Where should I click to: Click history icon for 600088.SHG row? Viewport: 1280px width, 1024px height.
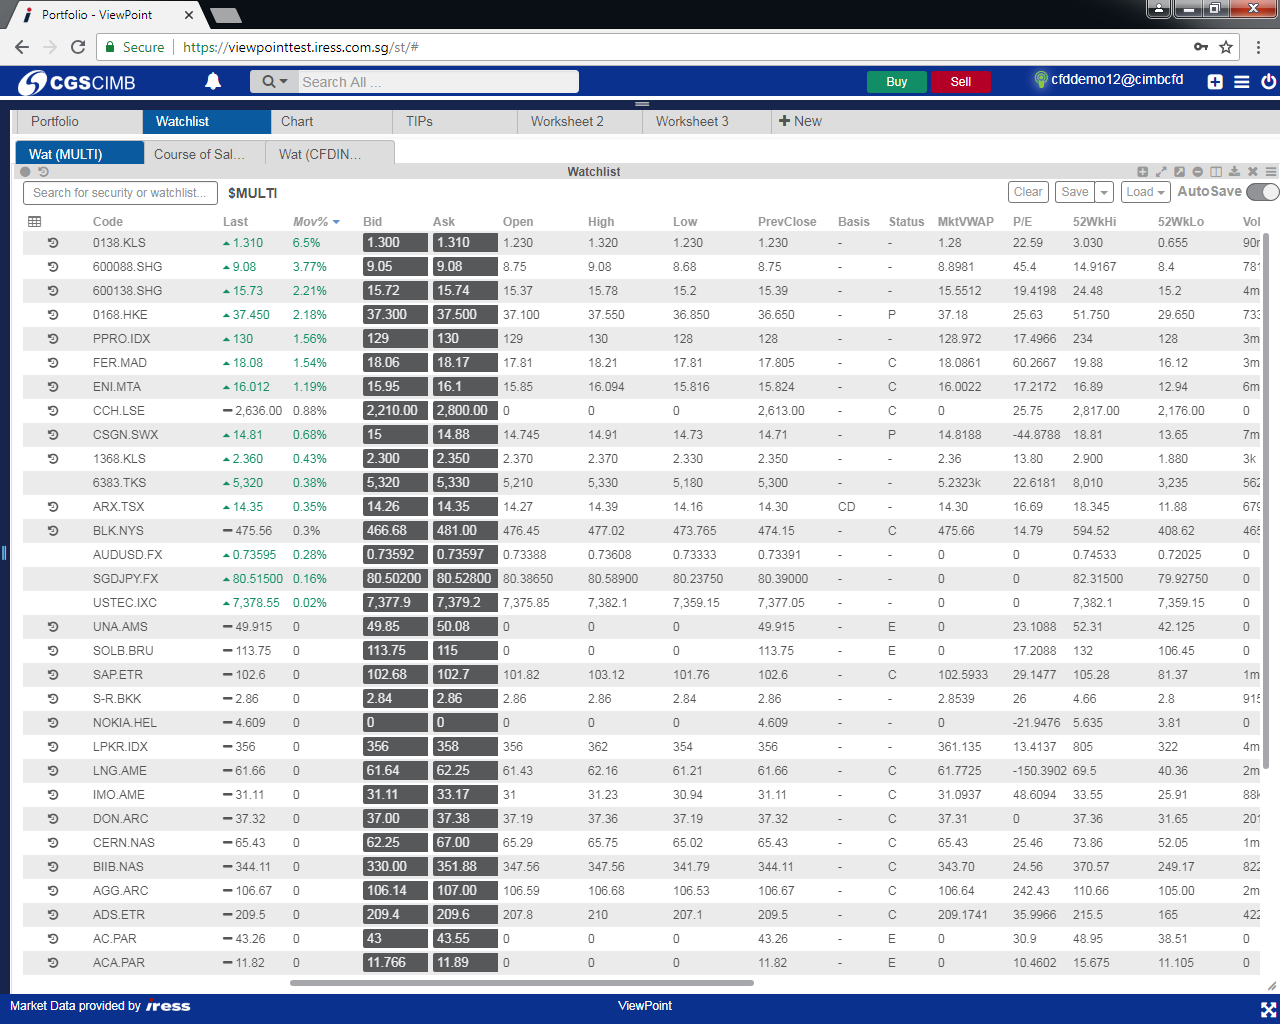coord(53,267)
